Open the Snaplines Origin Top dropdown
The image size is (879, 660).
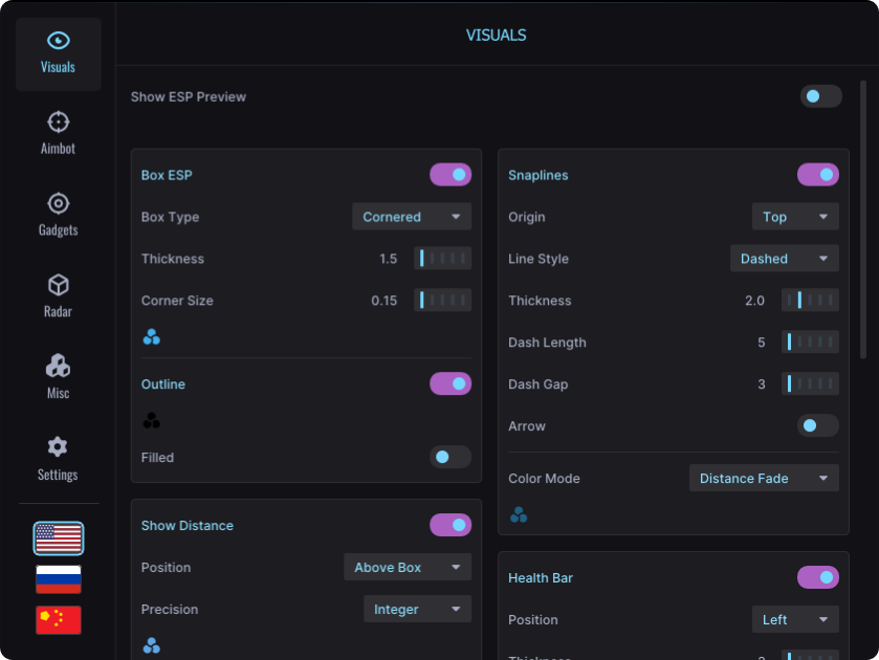pos(795,216)
